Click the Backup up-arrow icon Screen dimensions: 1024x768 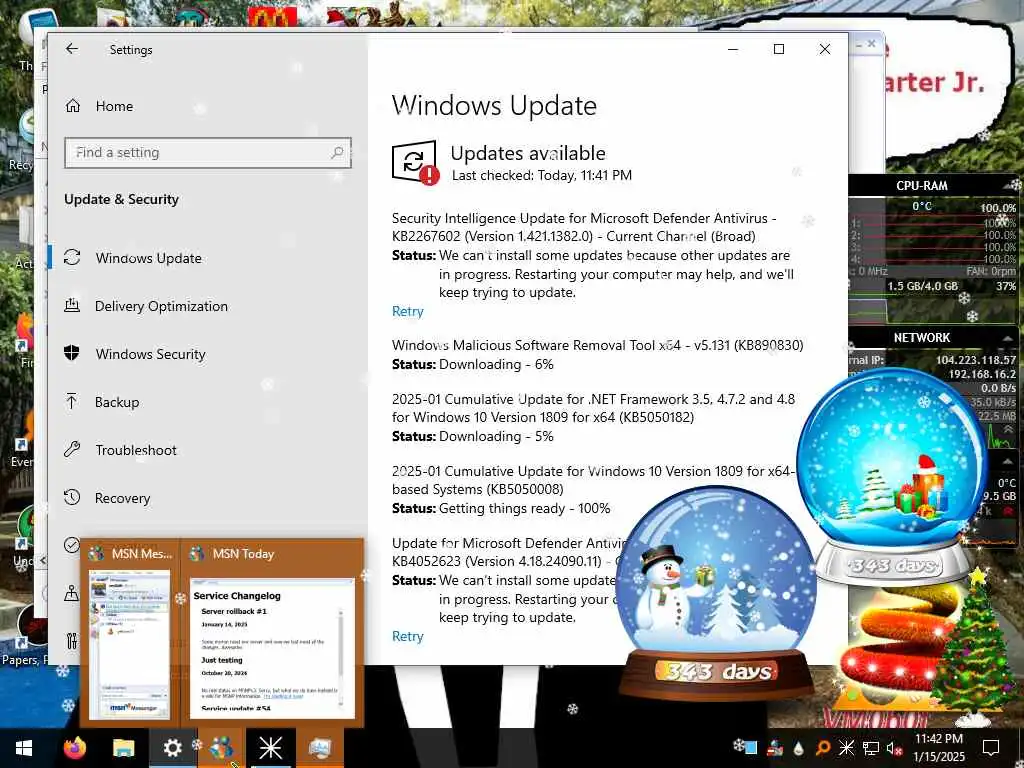click(x=72, y=401)
